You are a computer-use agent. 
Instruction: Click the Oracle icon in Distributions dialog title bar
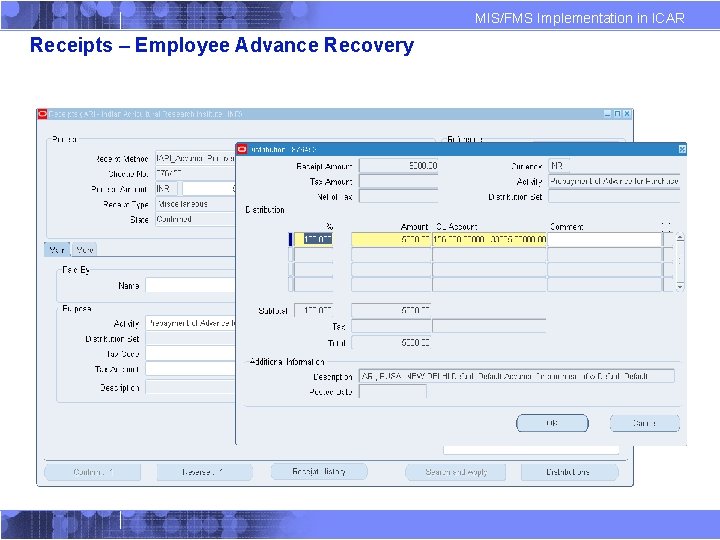tap(242, 149)
